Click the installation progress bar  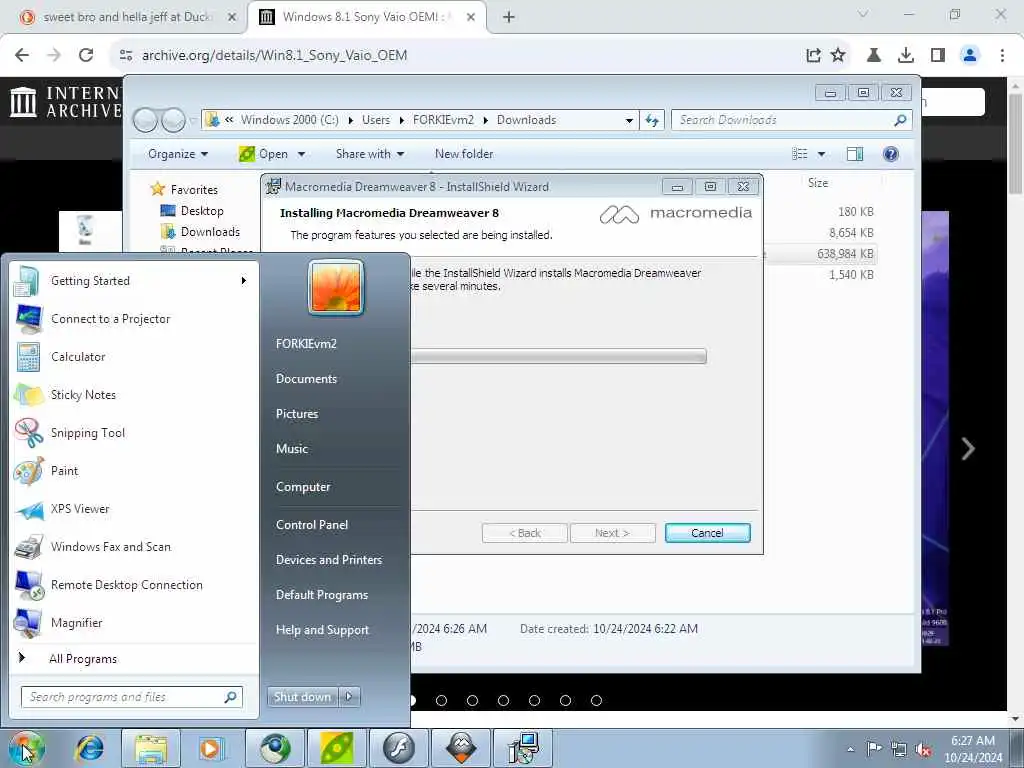click(558, 356)
